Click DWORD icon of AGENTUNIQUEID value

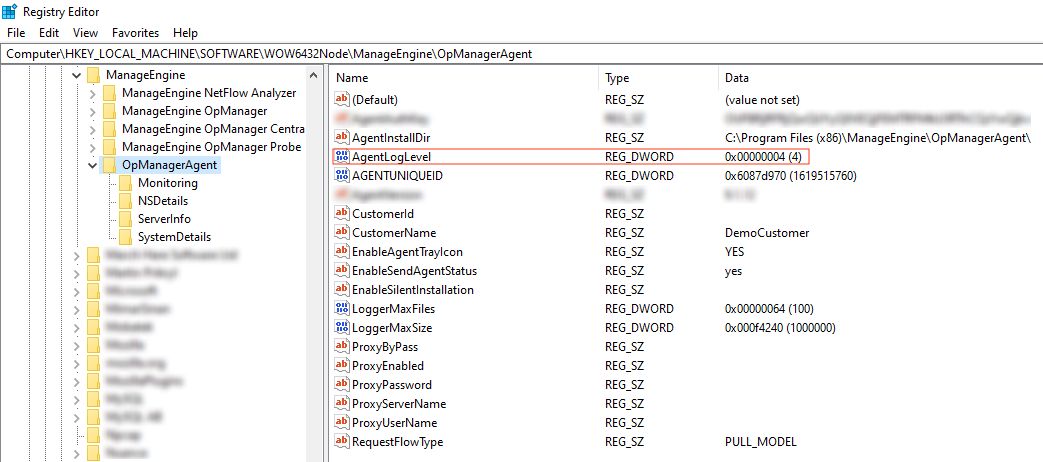(342, 175)
